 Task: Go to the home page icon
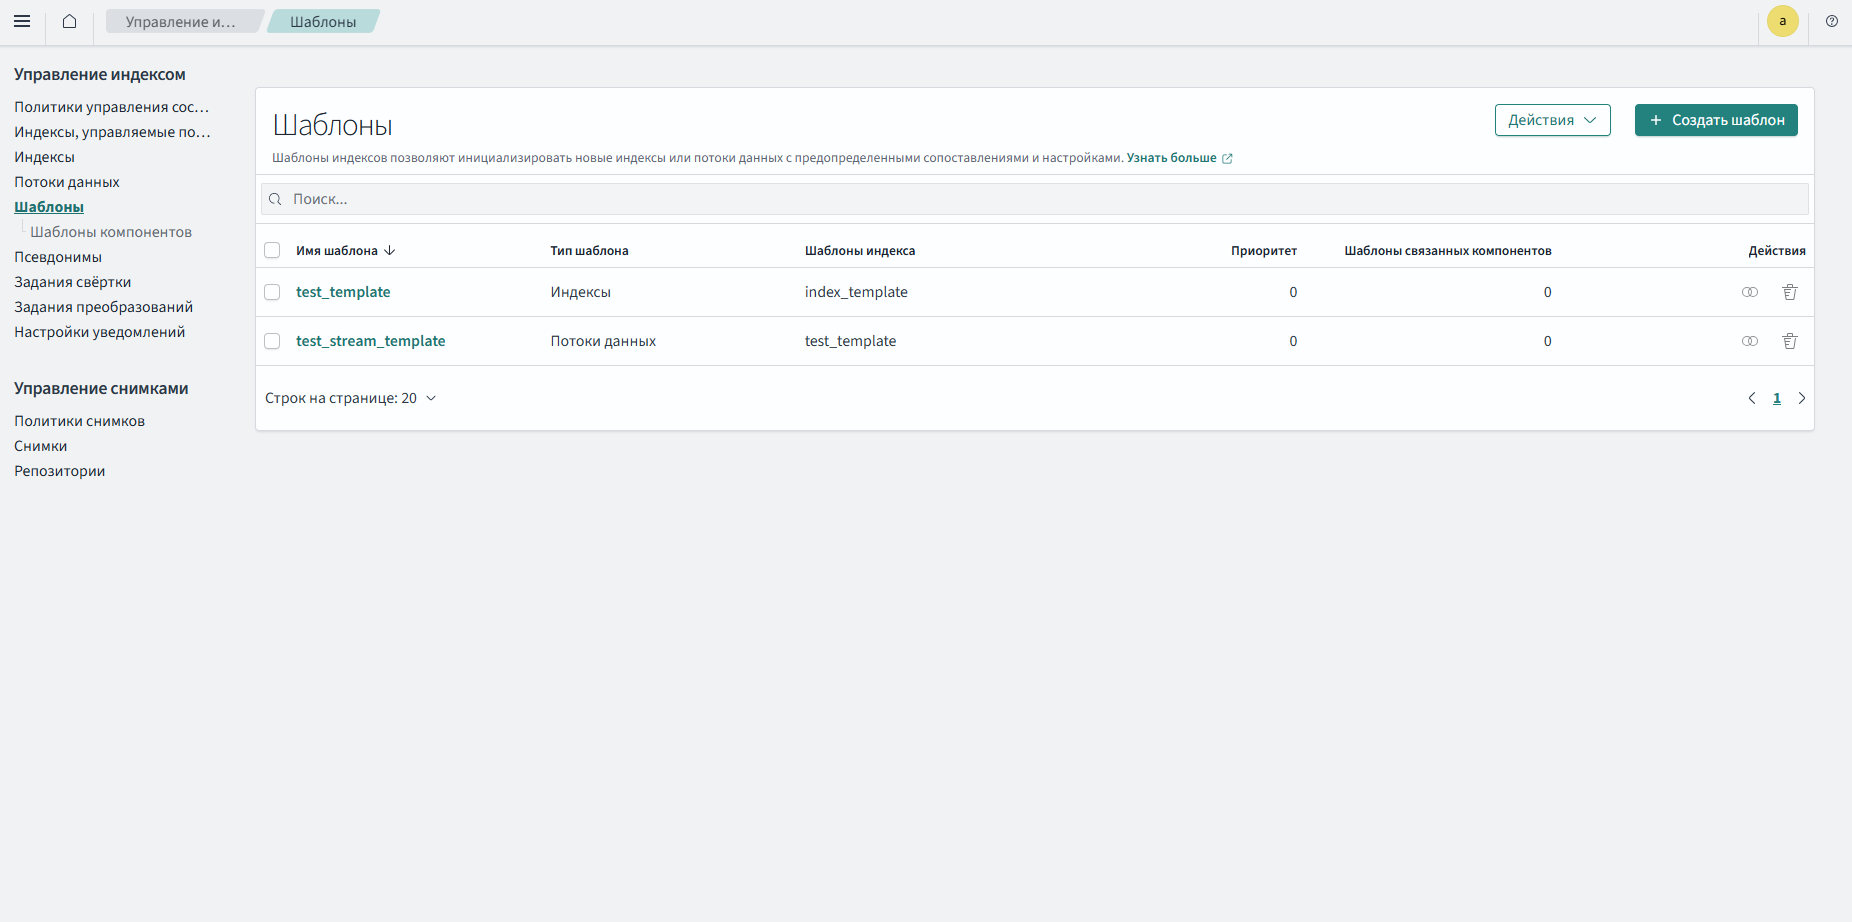click(x=69, y=21)
